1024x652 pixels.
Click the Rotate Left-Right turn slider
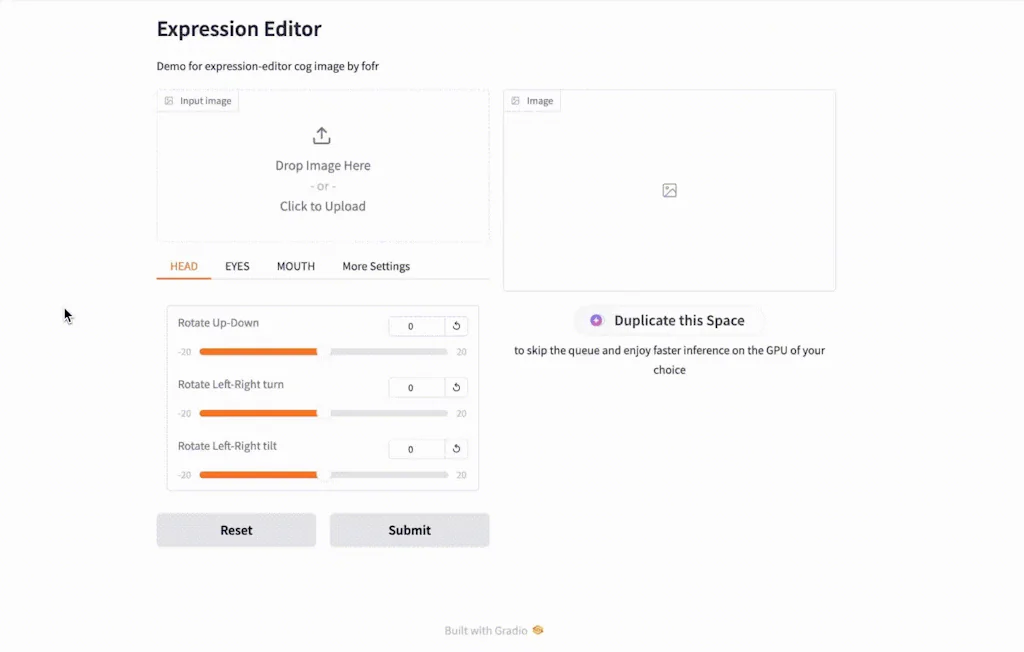[323, 413]
